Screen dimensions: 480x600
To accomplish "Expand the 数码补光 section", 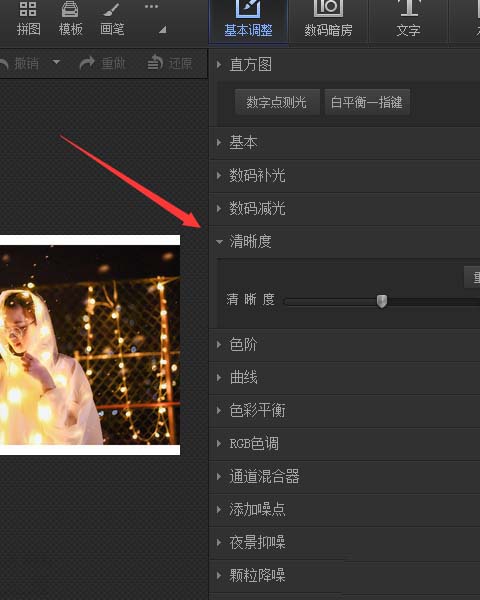I will pyautogui.click(x=344, y=175).
